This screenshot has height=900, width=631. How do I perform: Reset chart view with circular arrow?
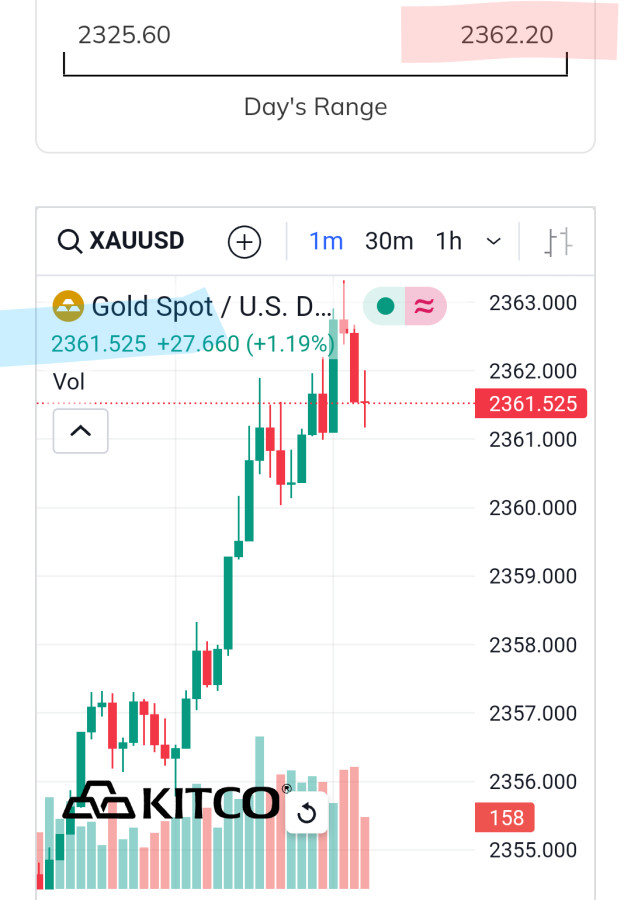[307, 813]
